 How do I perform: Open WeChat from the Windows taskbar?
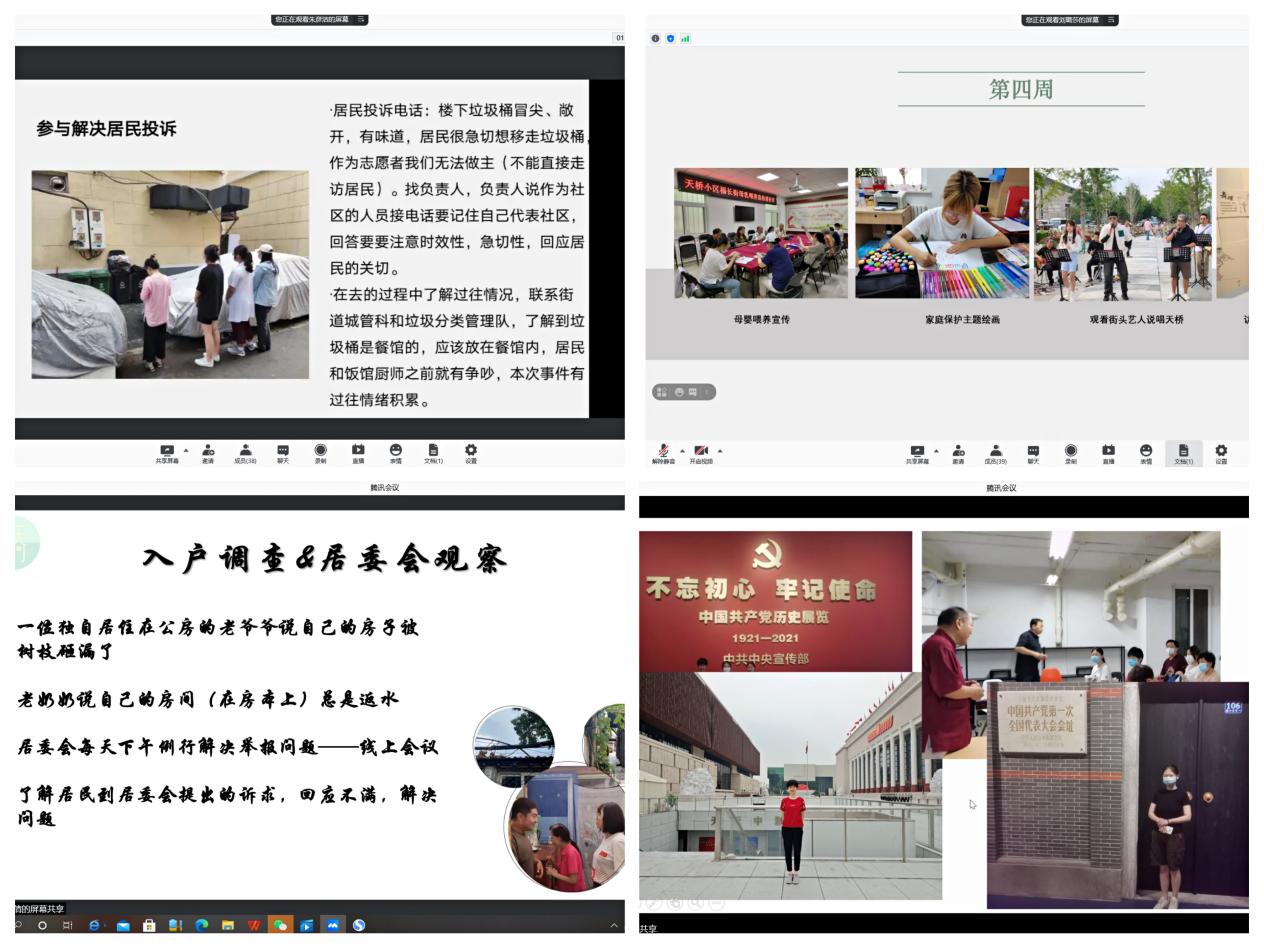tap(279, 925)
